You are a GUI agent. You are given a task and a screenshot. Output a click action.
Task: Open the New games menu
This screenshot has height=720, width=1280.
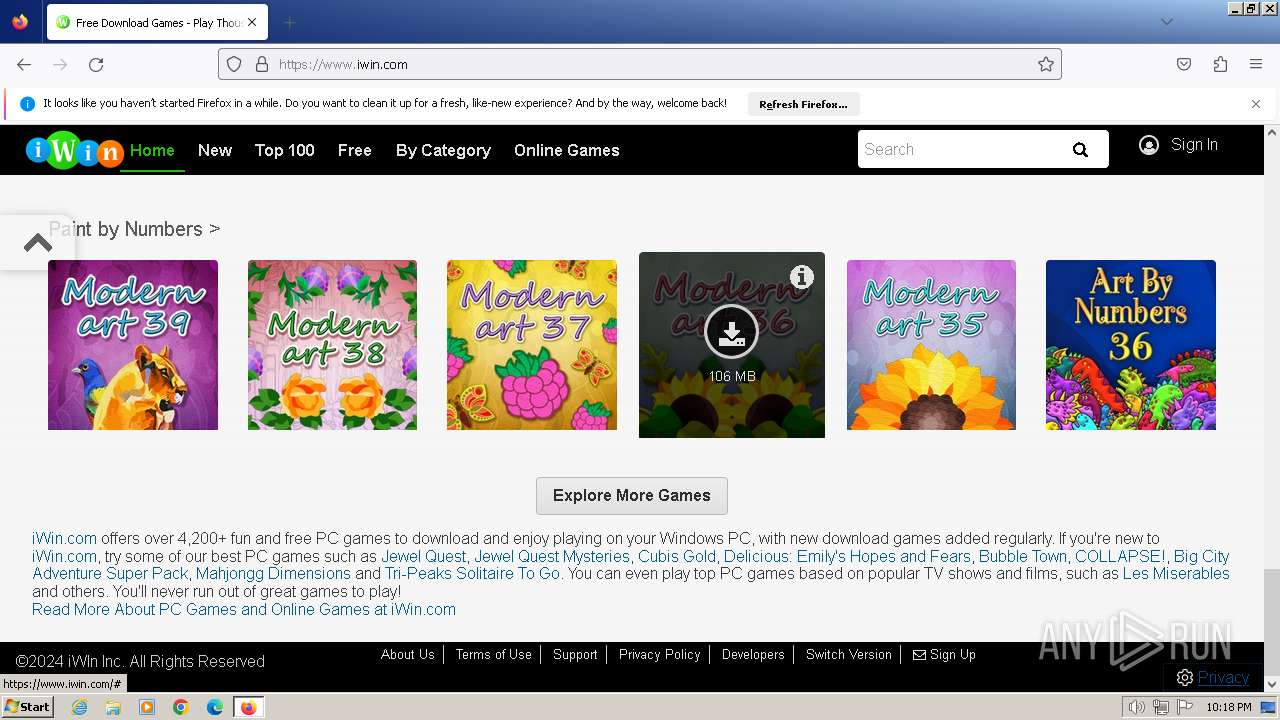tap(215, 150)
